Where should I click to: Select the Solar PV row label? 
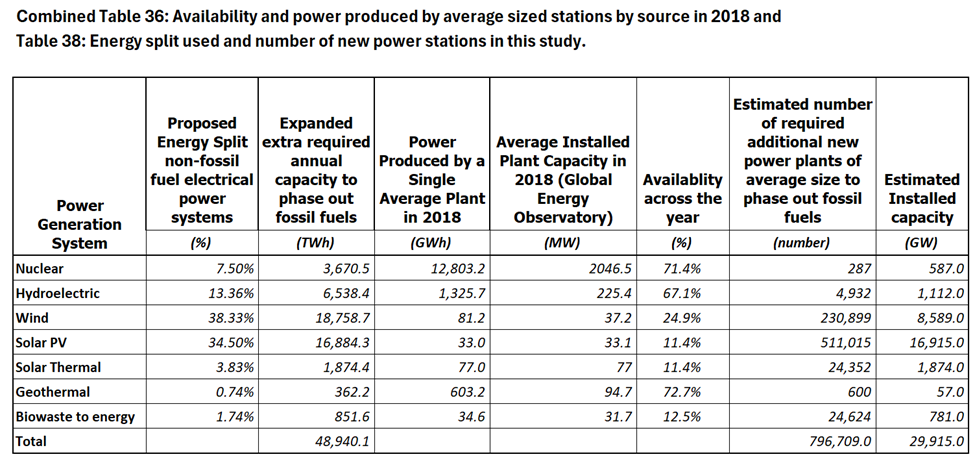pyautogui.click(x=45, y=342)
